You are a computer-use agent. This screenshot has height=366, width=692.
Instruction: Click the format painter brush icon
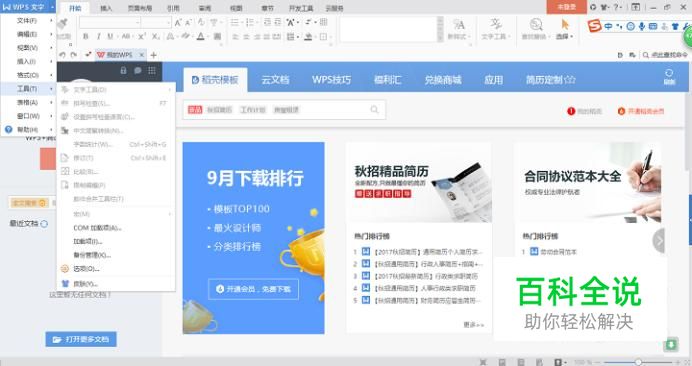pos(63,24)
